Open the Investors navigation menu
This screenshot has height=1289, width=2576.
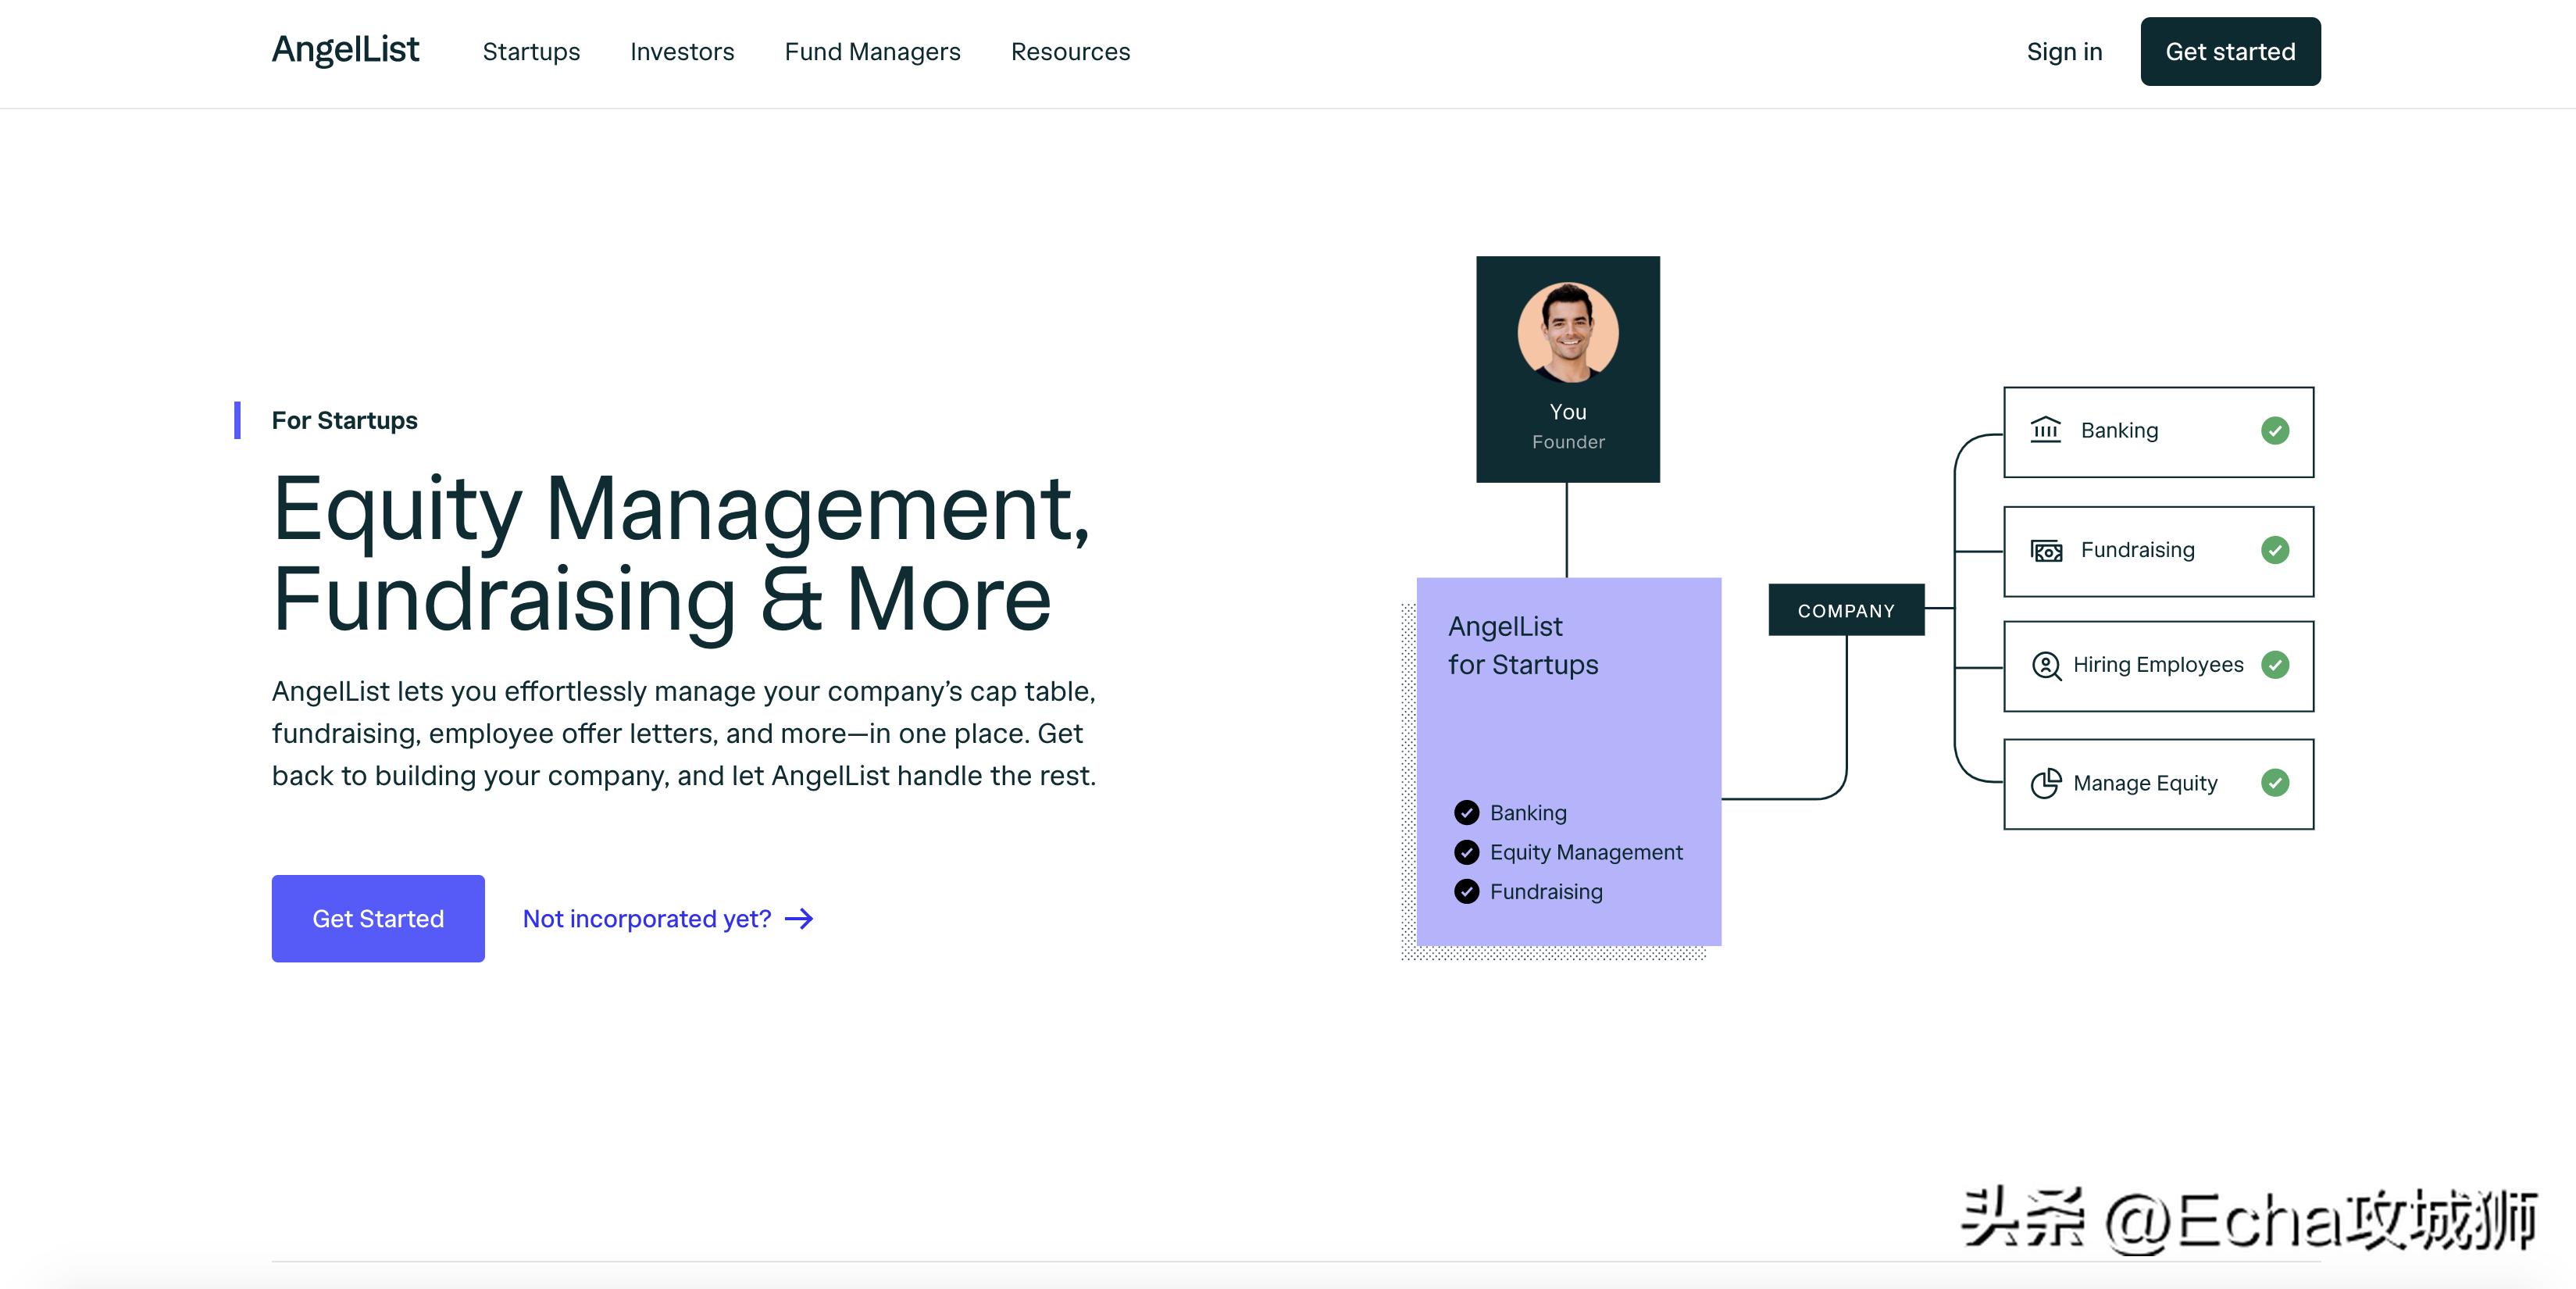pos(682,52)
